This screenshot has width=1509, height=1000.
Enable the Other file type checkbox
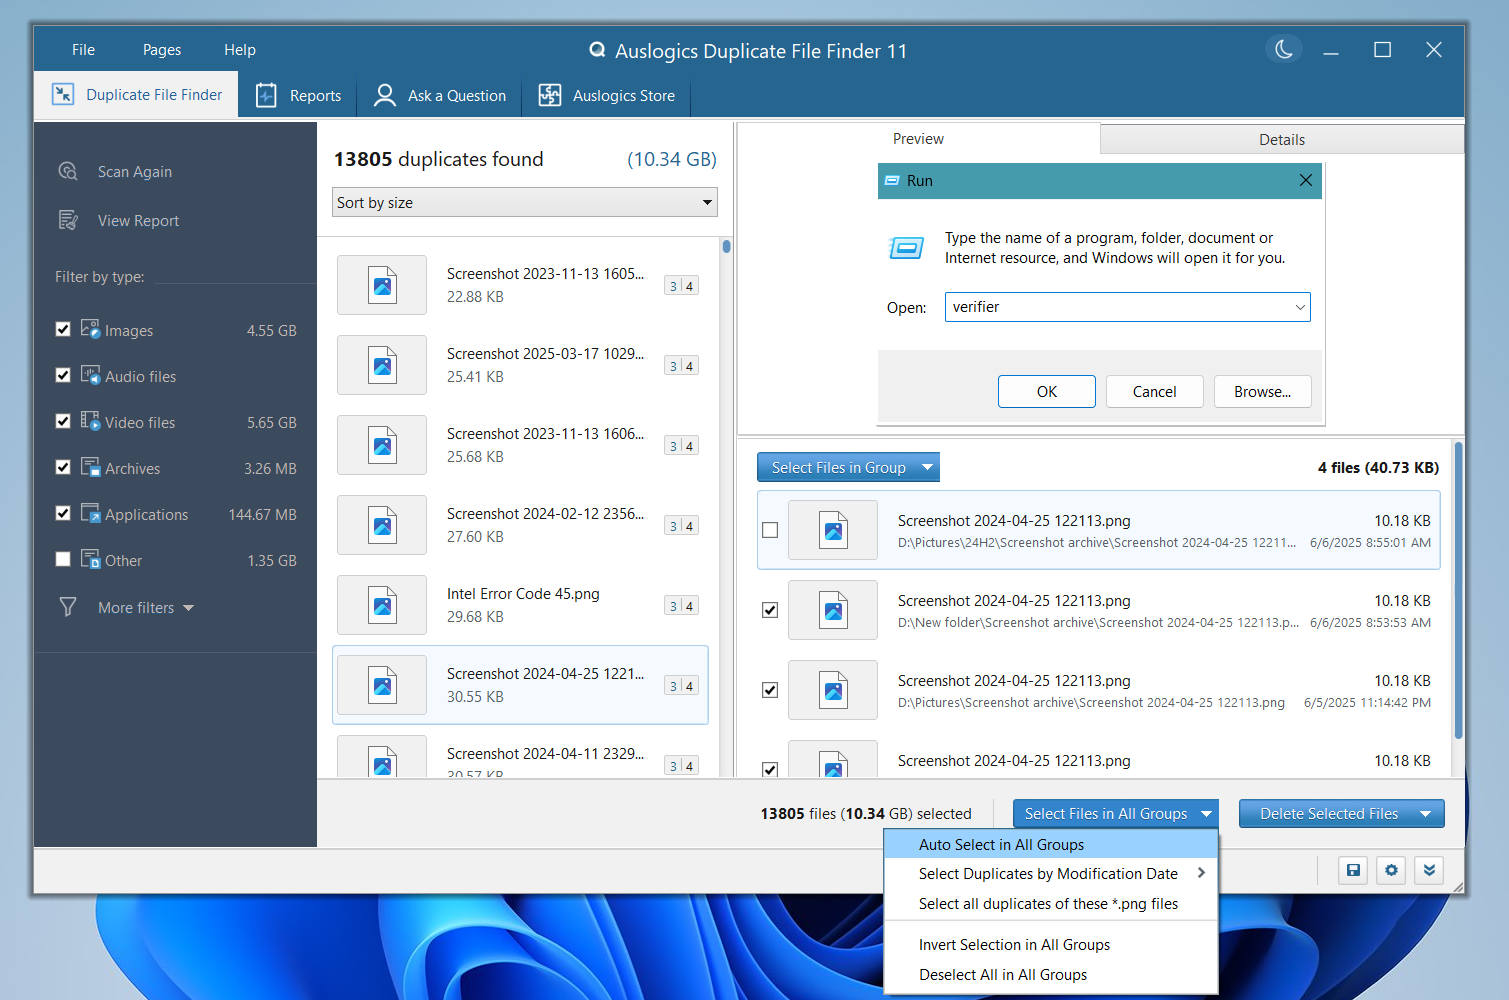tap(63, 559)
